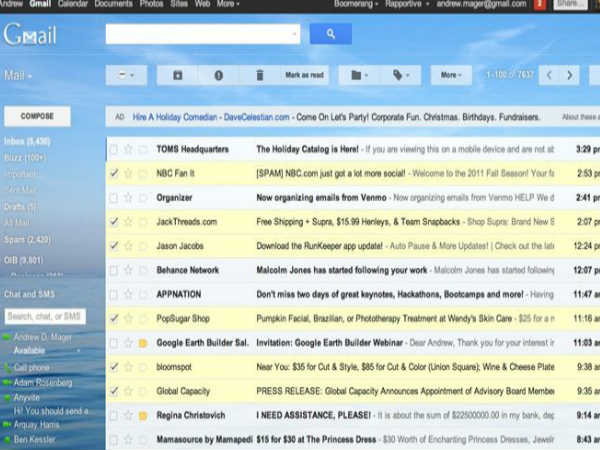Go to newer messages with the left arrow
The height and width of the screenshot is (450, 600).
tap(549, 75)
